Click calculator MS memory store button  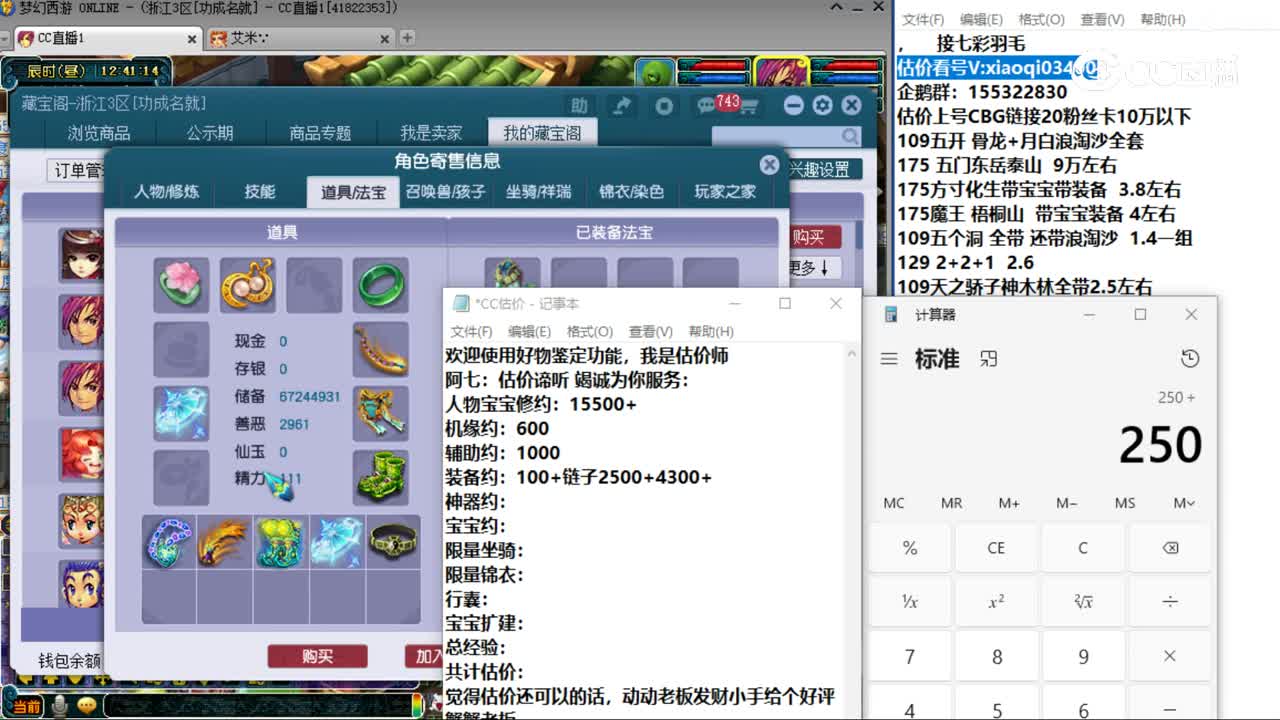click(1125, 503)
